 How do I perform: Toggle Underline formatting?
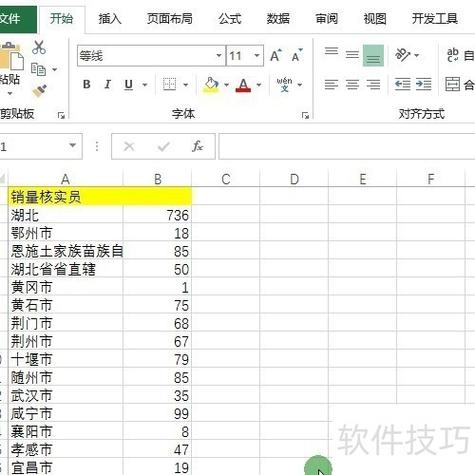pos(129,85)
